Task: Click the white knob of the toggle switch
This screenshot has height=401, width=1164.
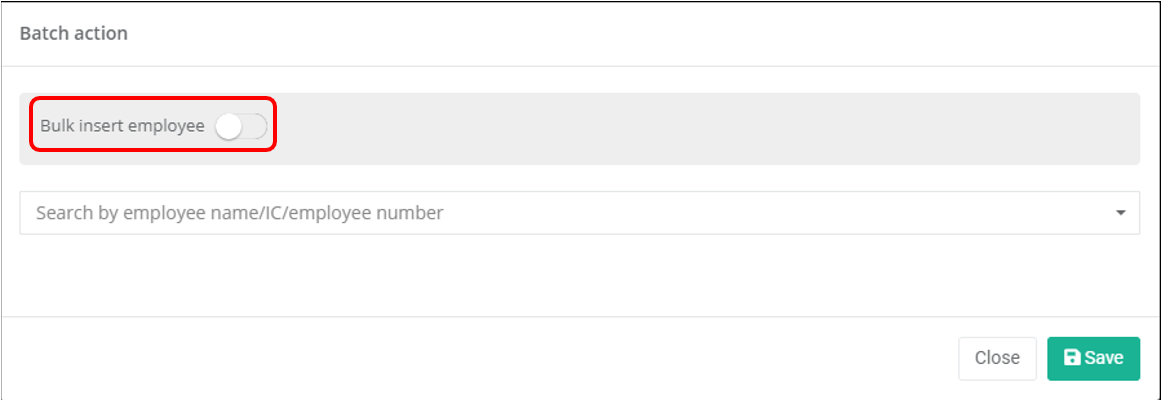Action: point(230,126)
